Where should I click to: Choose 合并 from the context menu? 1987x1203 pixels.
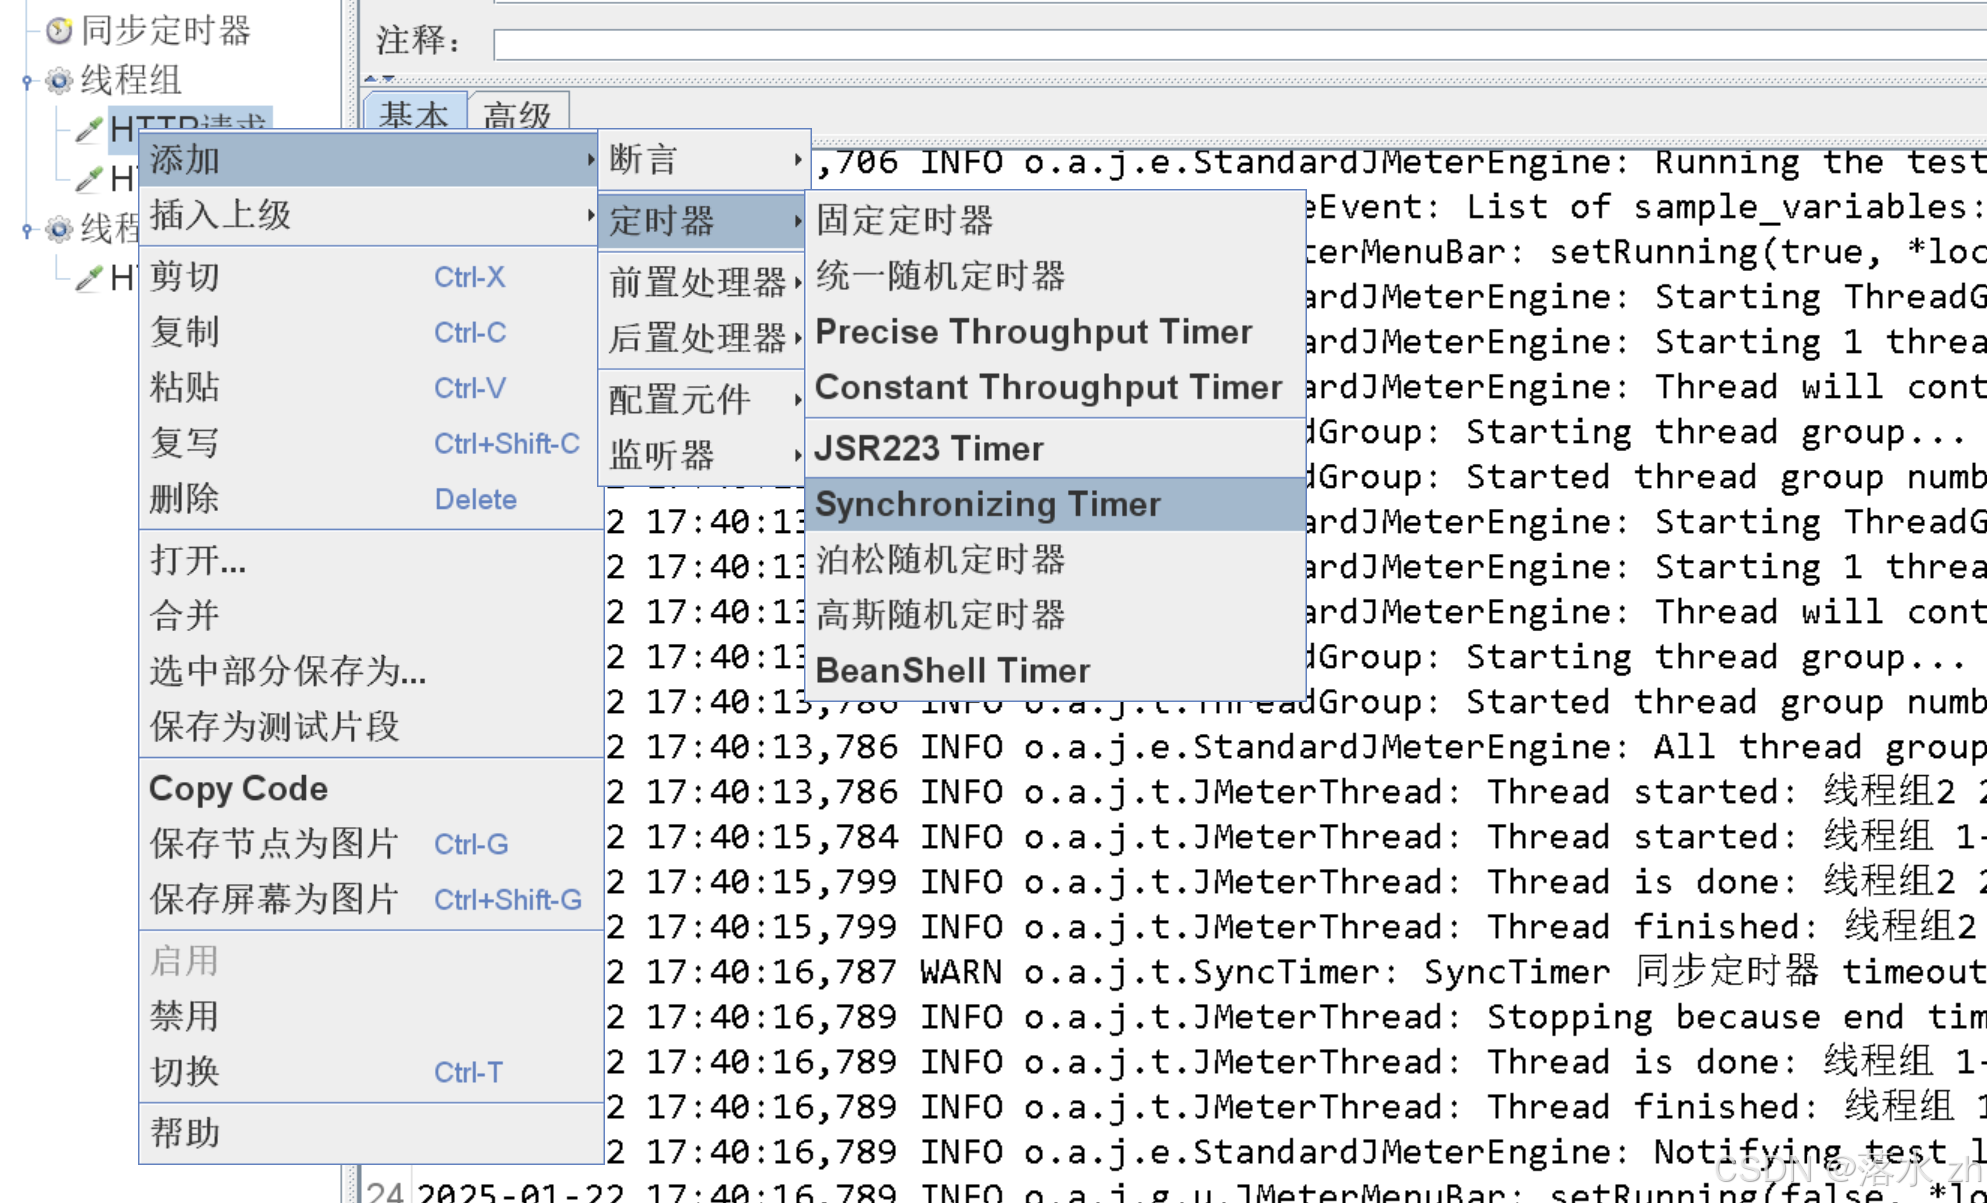[369, 616]
